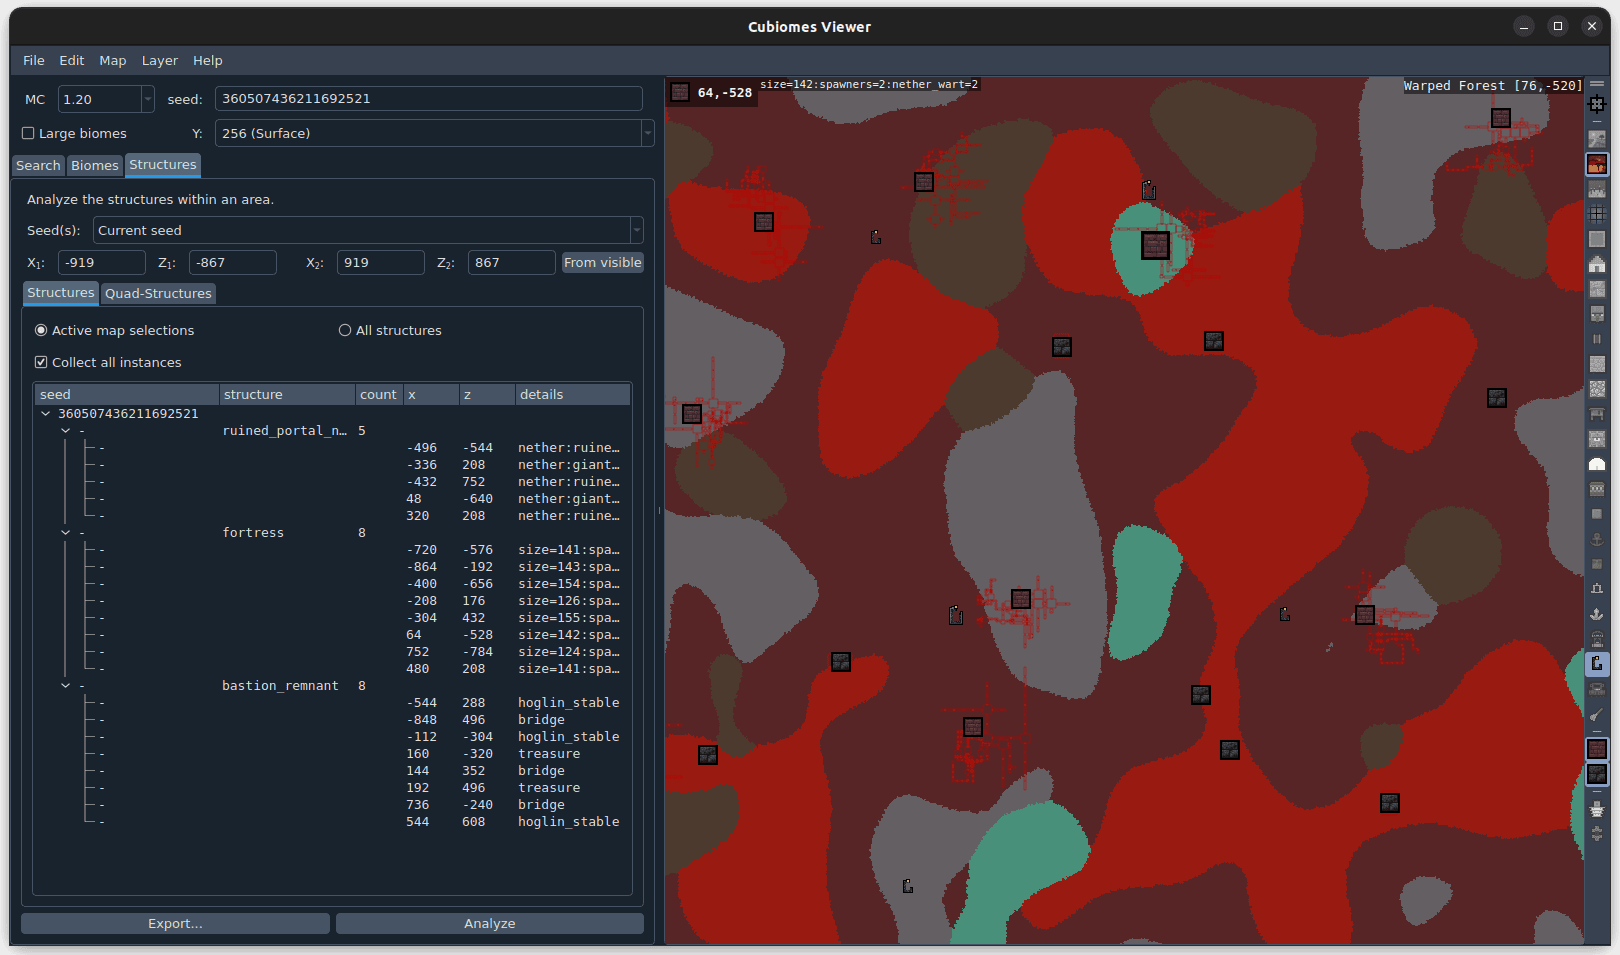Open the Map menu
Image resolution: width=1620 pixels, height=955 pixels.
tap(113, 60)
